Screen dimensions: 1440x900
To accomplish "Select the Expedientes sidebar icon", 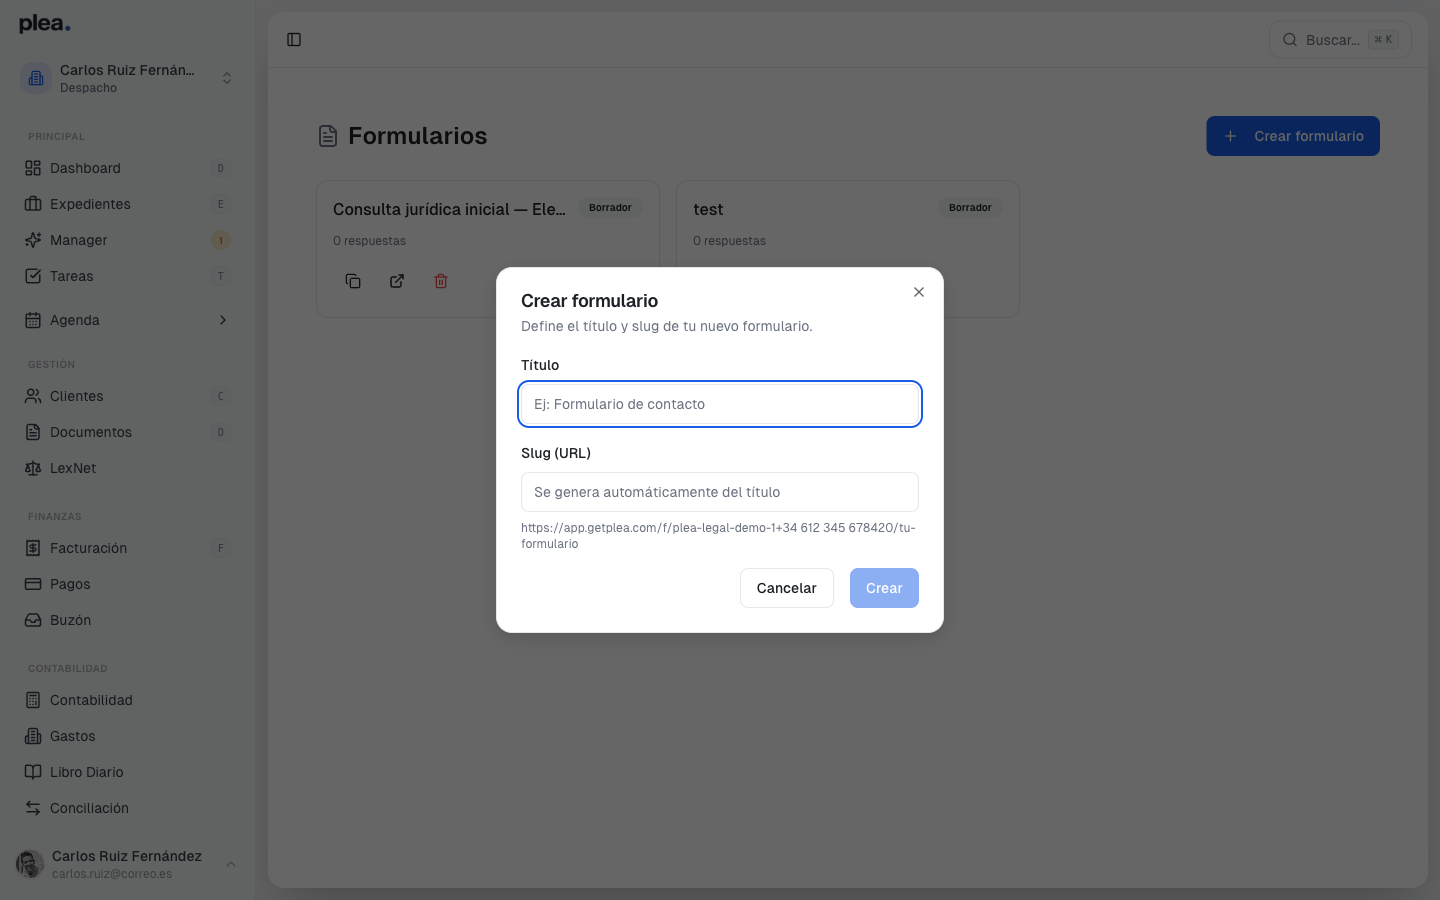I will click(x=35, y=204).
